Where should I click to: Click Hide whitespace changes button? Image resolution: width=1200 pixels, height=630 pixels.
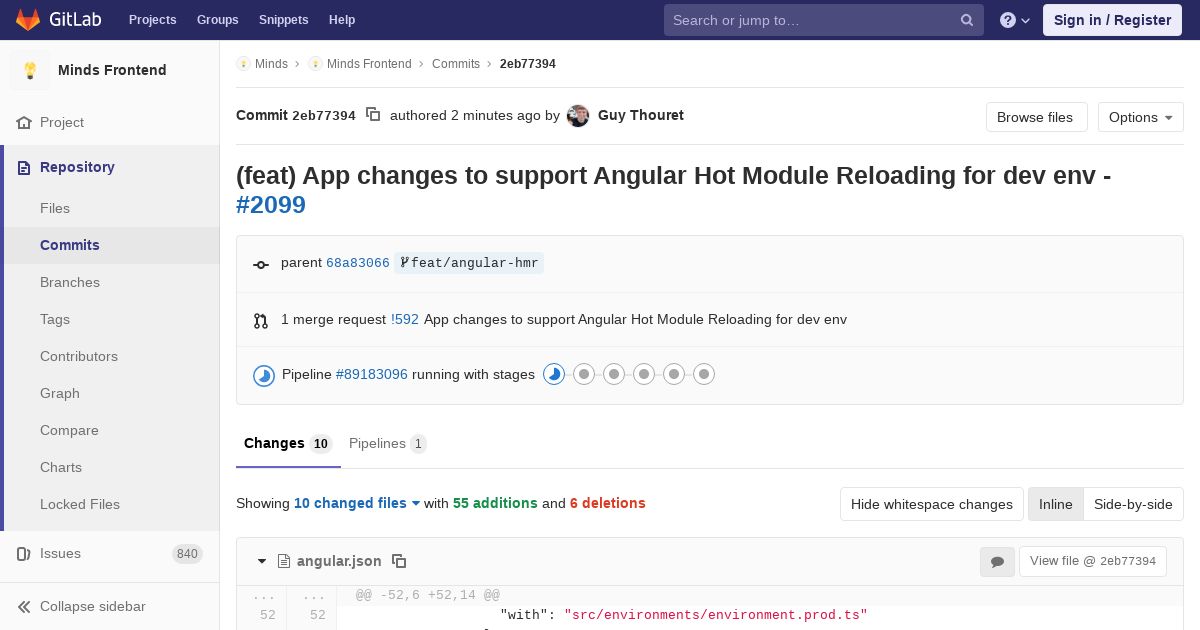pyautogui.click(x=932, y=504)
